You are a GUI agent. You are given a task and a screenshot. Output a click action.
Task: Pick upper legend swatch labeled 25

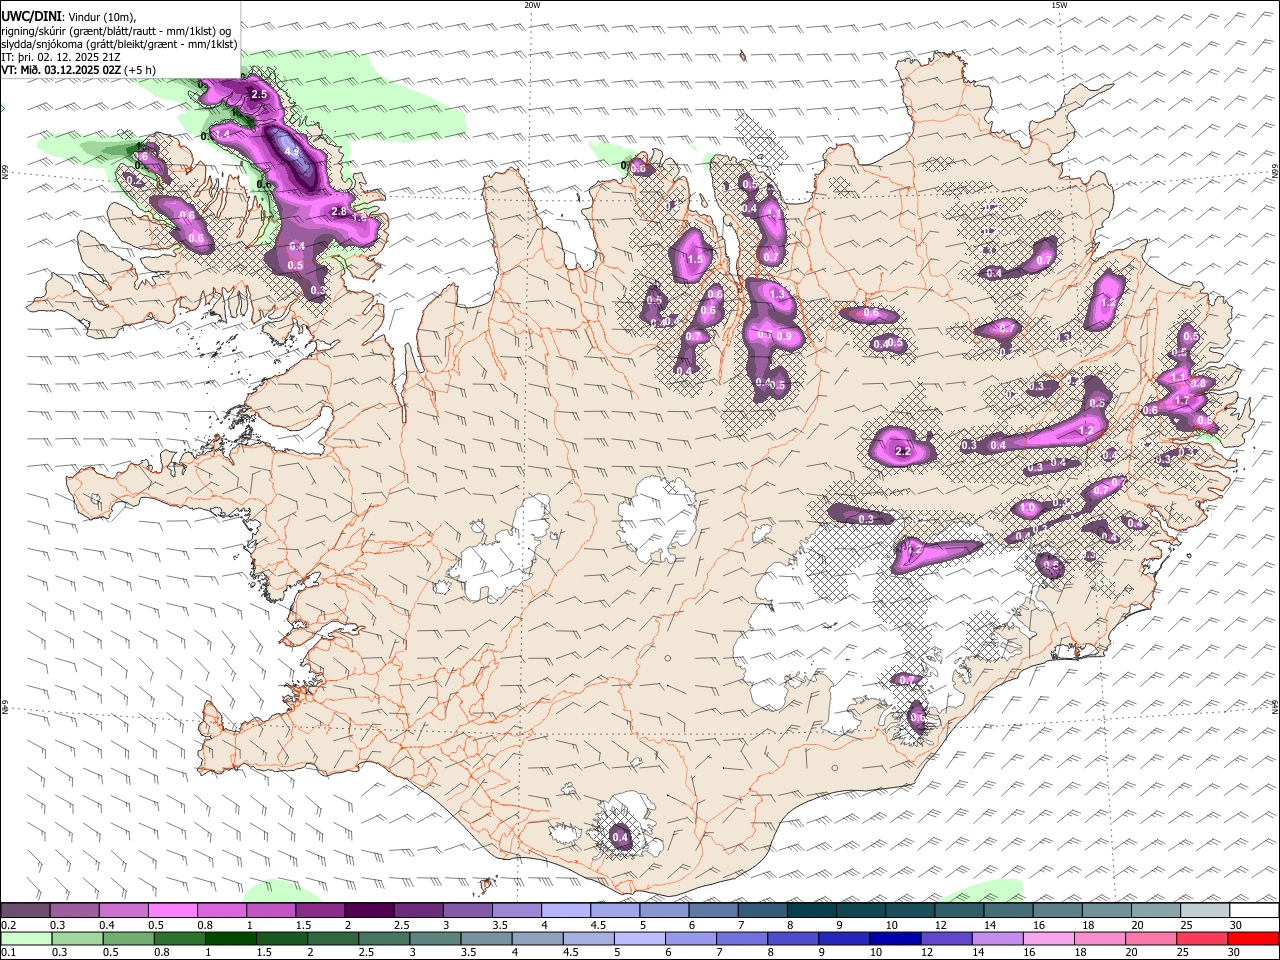(x=1205, y=910)
